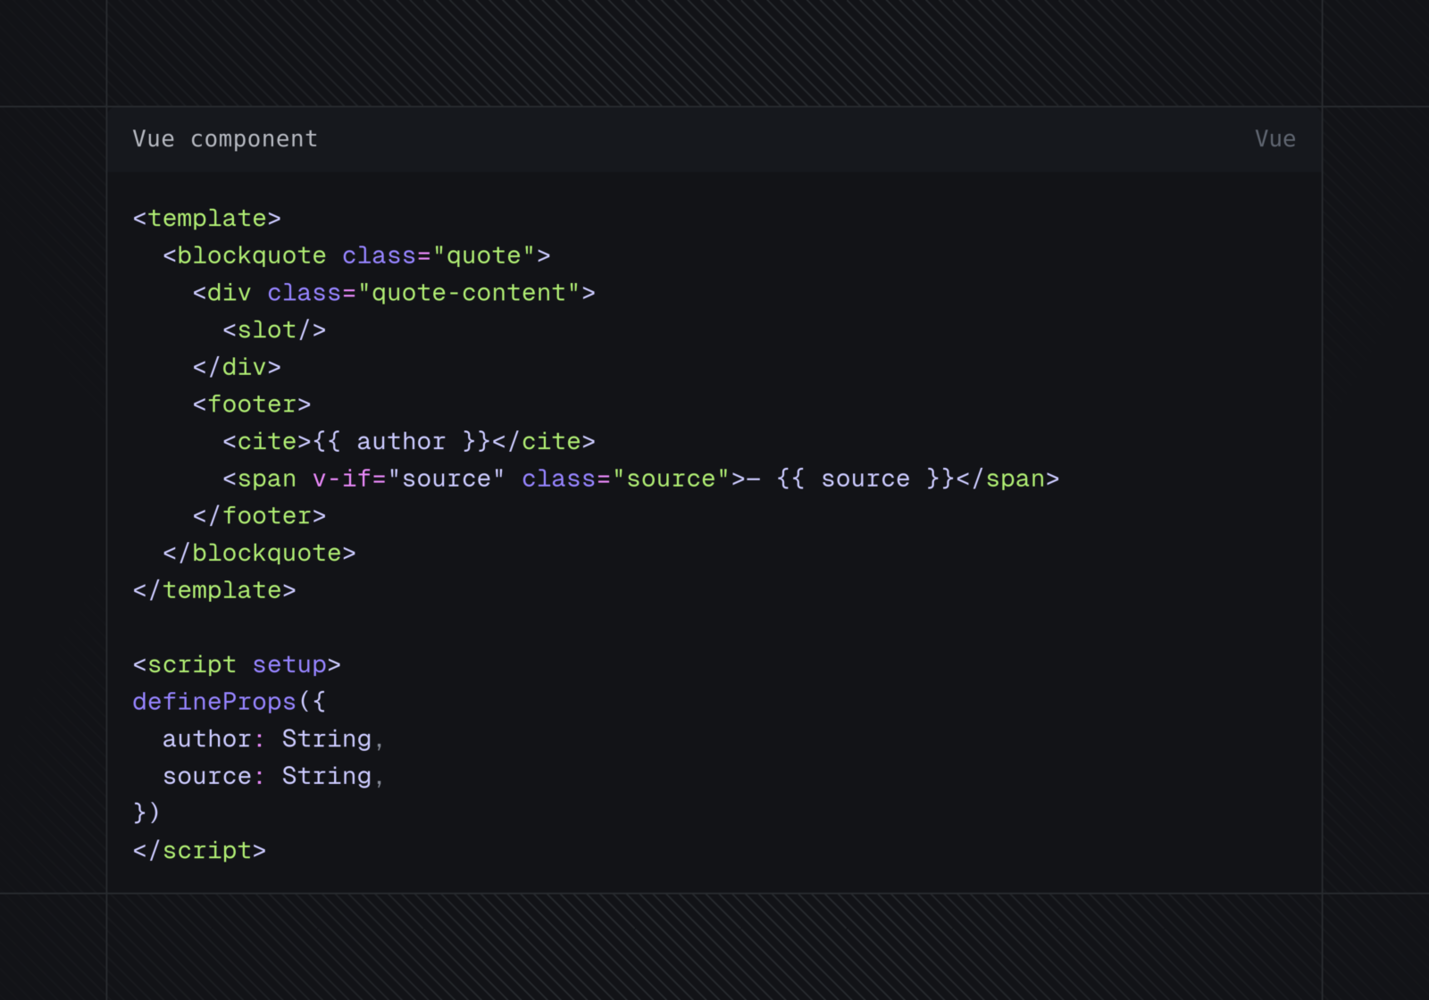Click the Vue component header label

(x=224, y=139)
